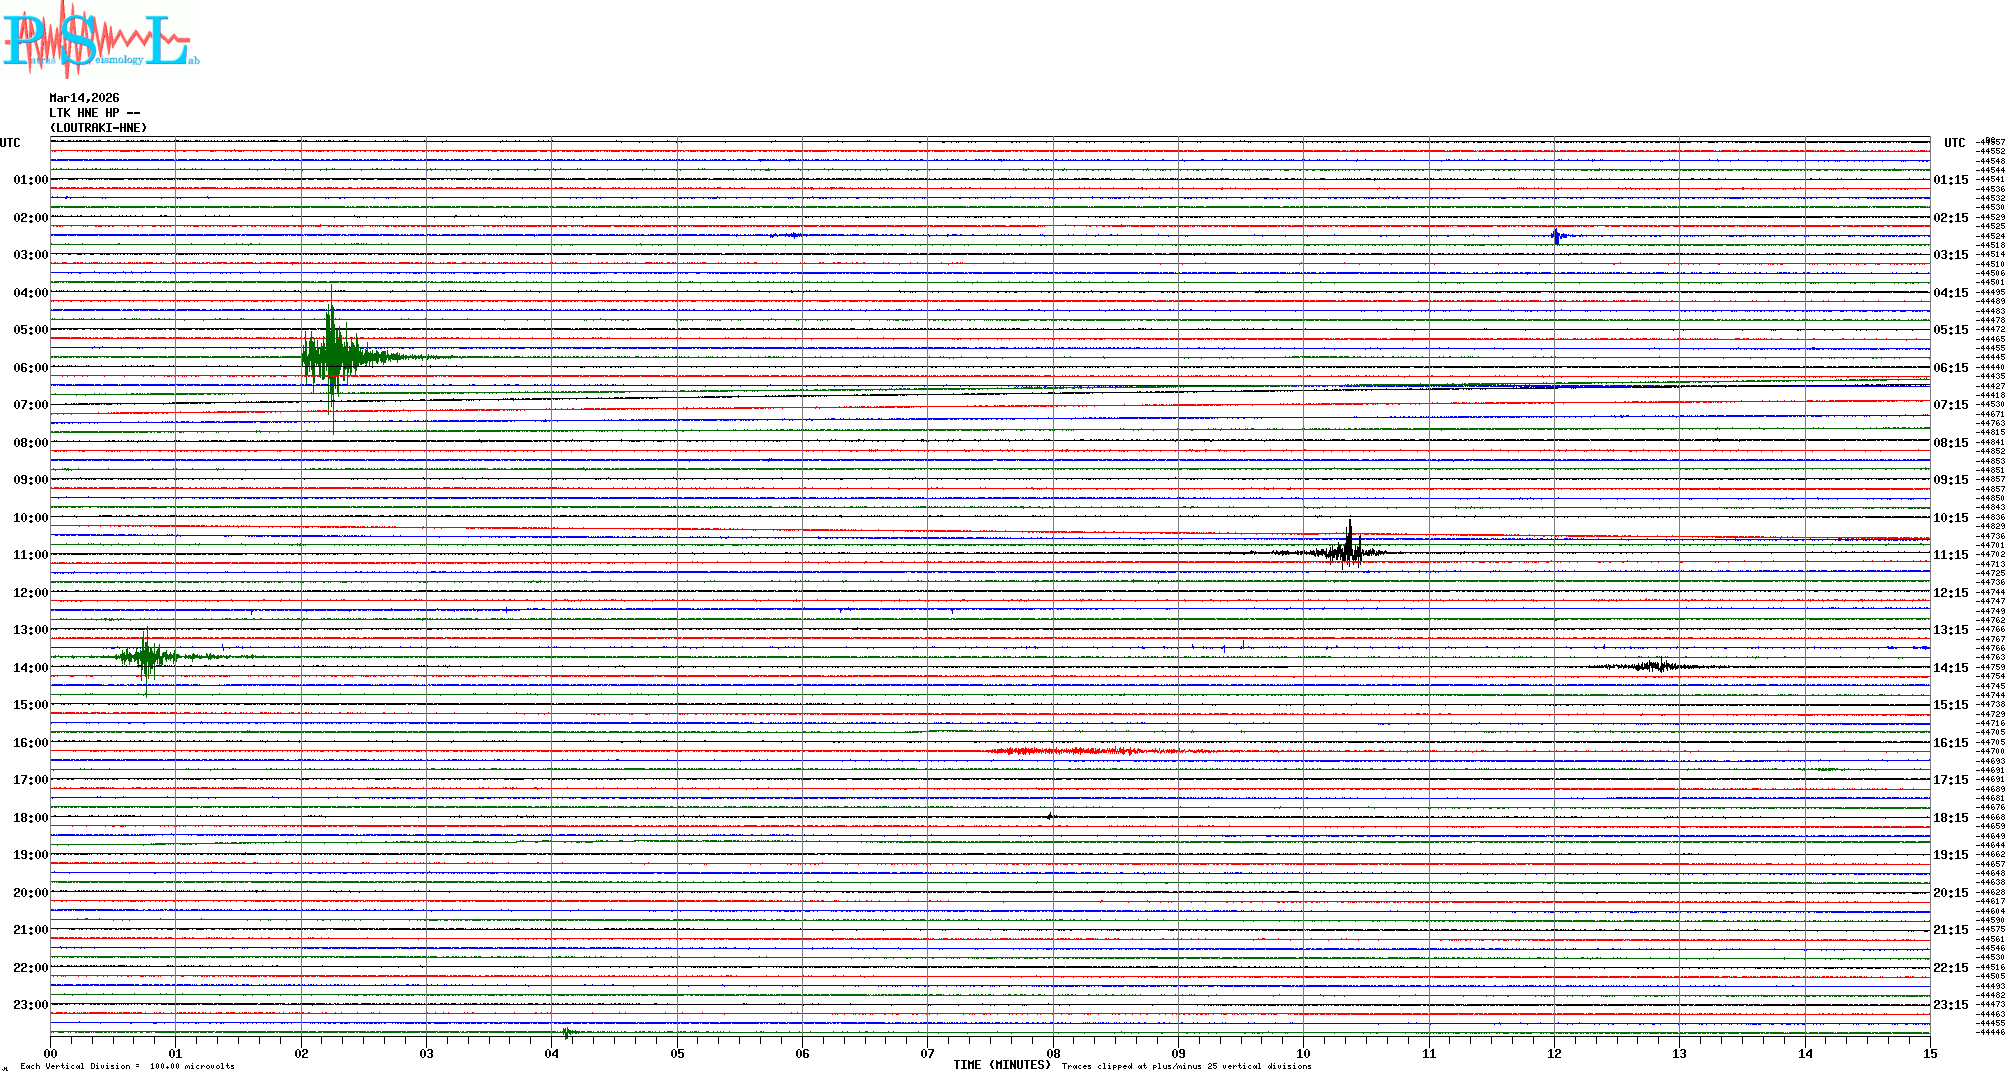Viewport: 2010px width, 1080px height.
Task: Click the black seismic event near minute 10
Action: [1348, 551]
